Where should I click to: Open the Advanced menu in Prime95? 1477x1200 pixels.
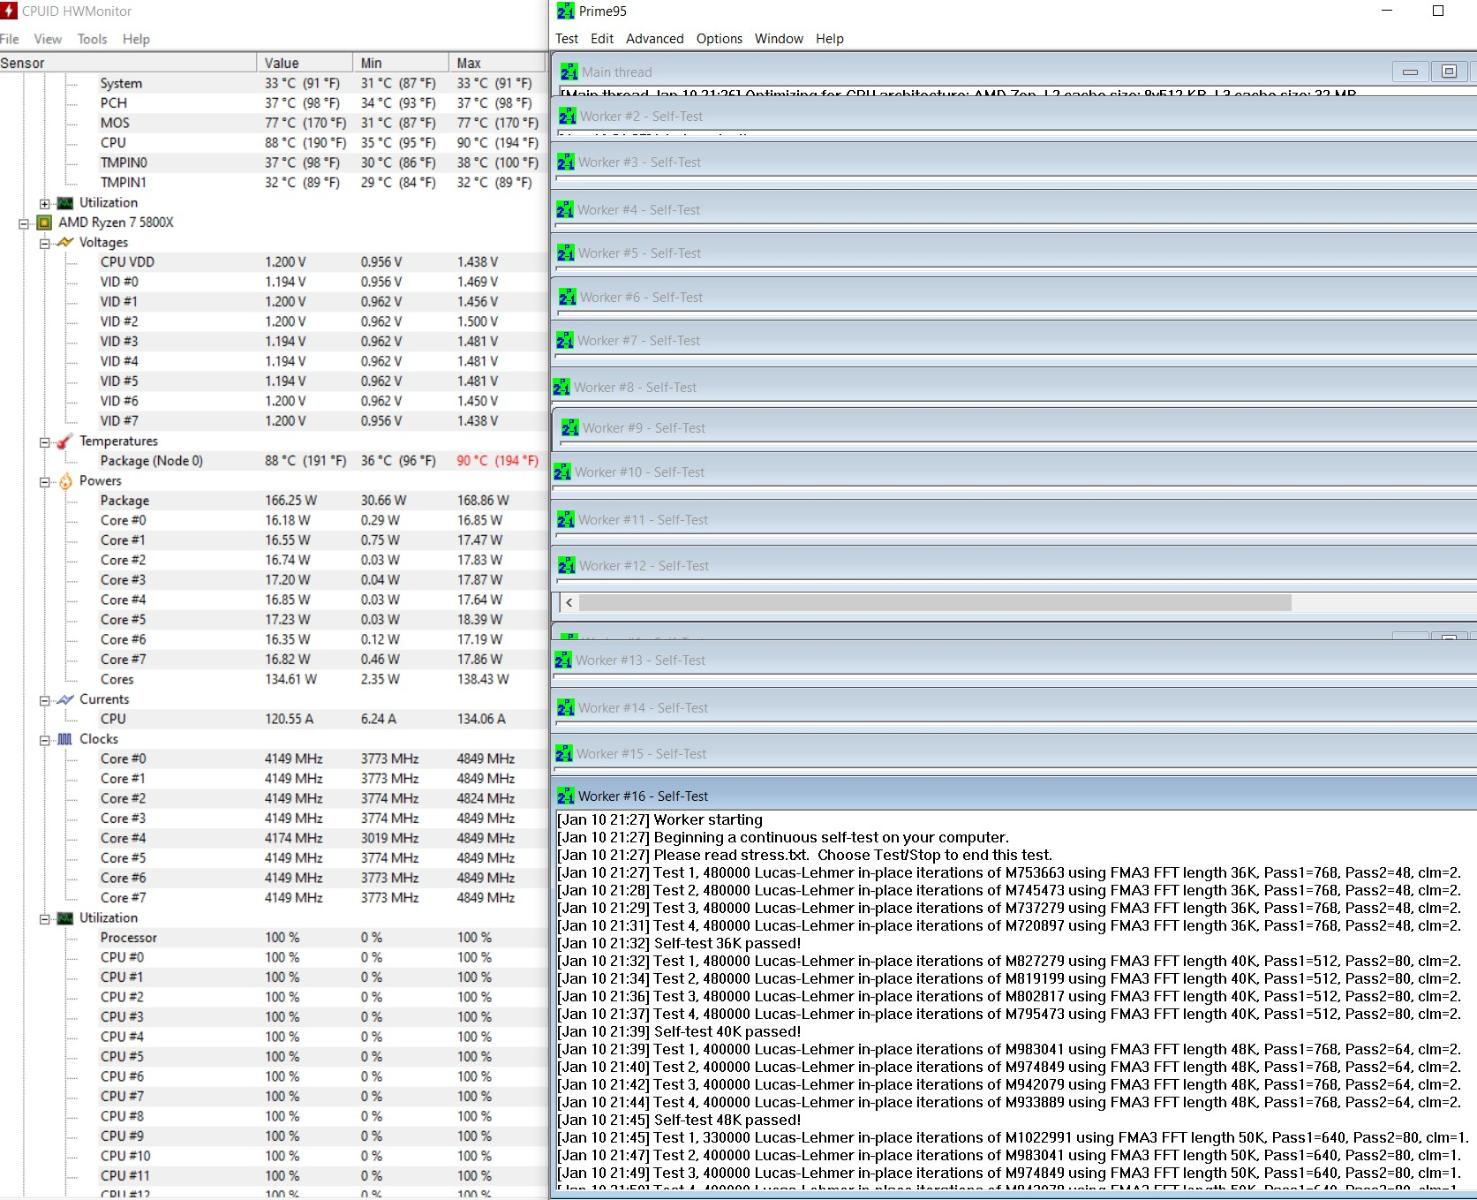pos(655,39)
